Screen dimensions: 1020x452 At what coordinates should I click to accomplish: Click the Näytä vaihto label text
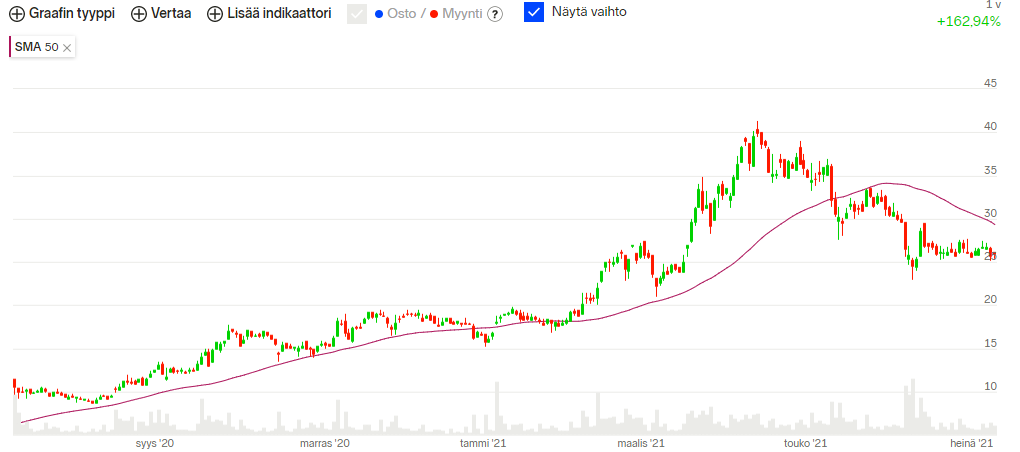(x=589, y=13)
